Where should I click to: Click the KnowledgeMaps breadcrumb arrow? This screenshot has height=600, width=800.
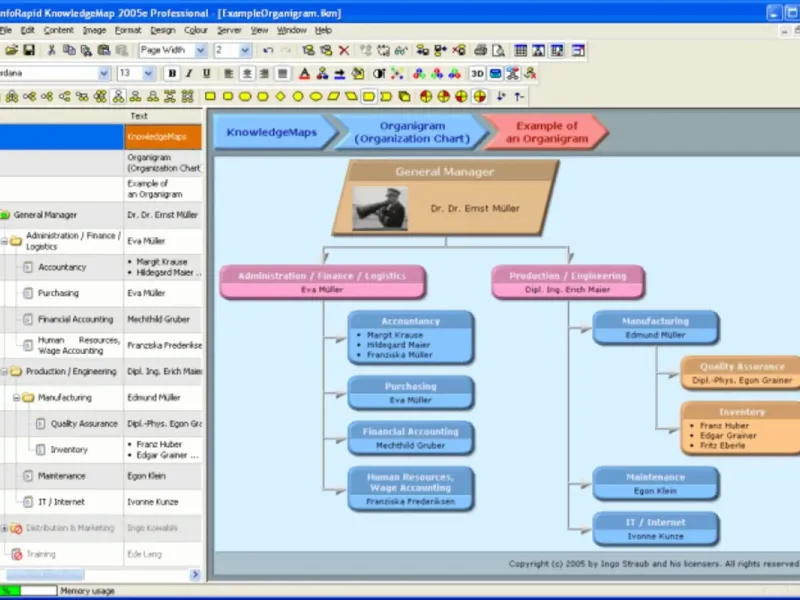276,132
